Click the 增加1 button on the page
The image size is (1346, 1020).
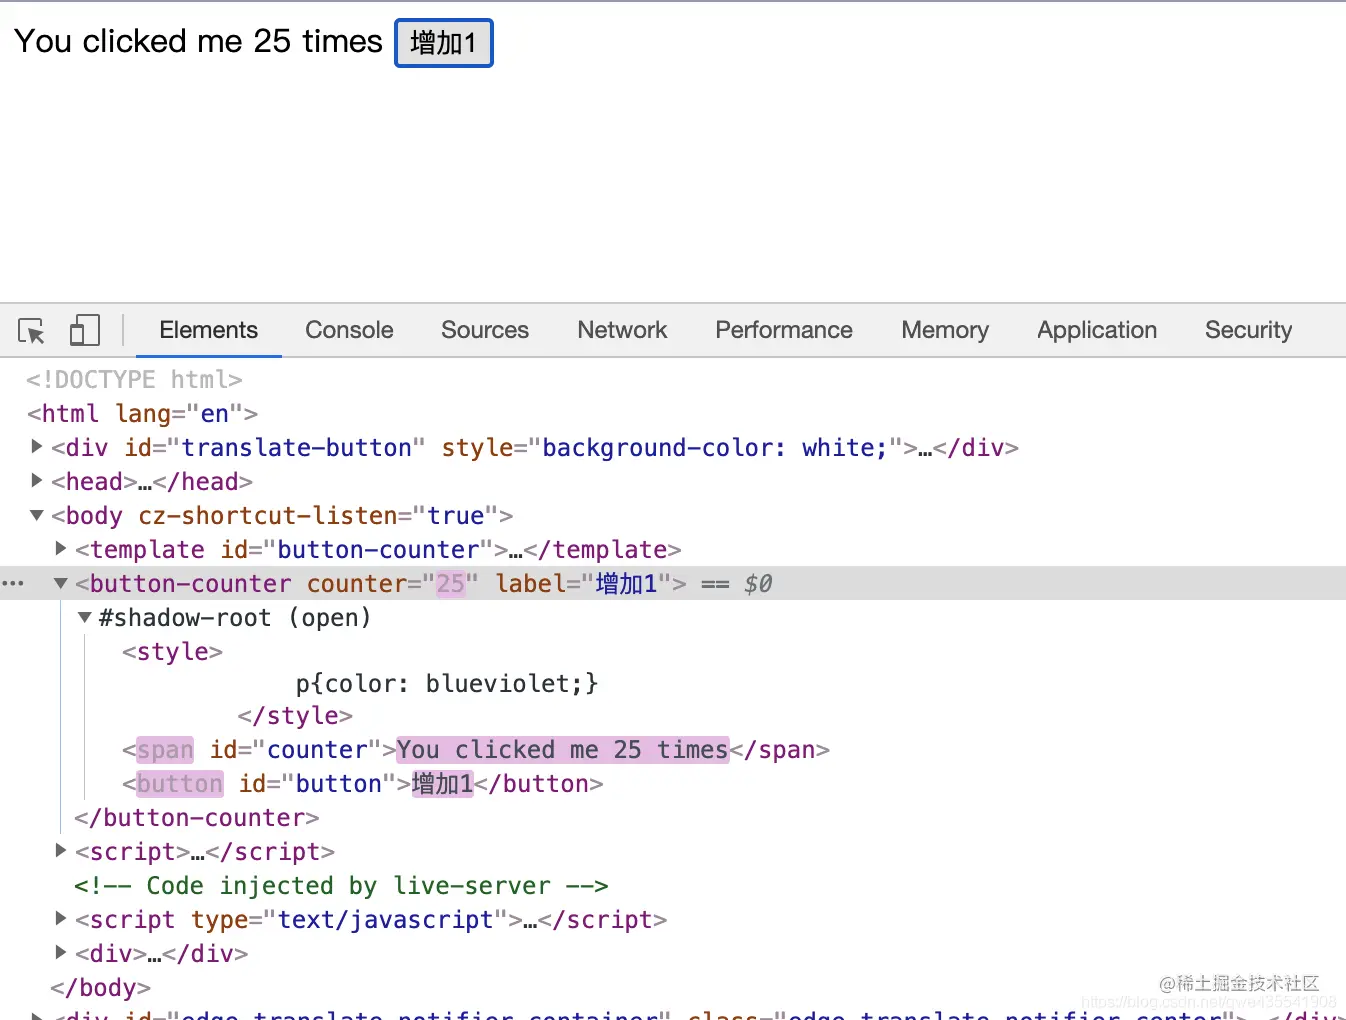click(x=444, y=43)
